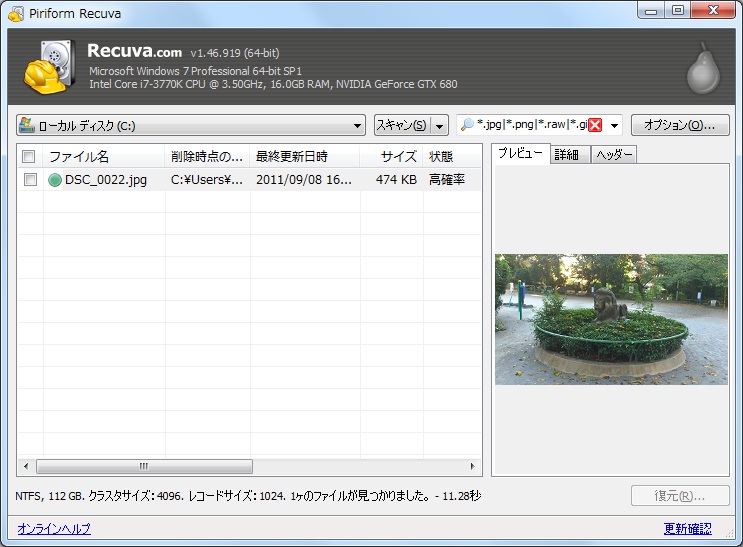Screen dimensions: 743x547
Task: Click the green status dot for DSC_0022.jpg
Action: pos(55,180)
